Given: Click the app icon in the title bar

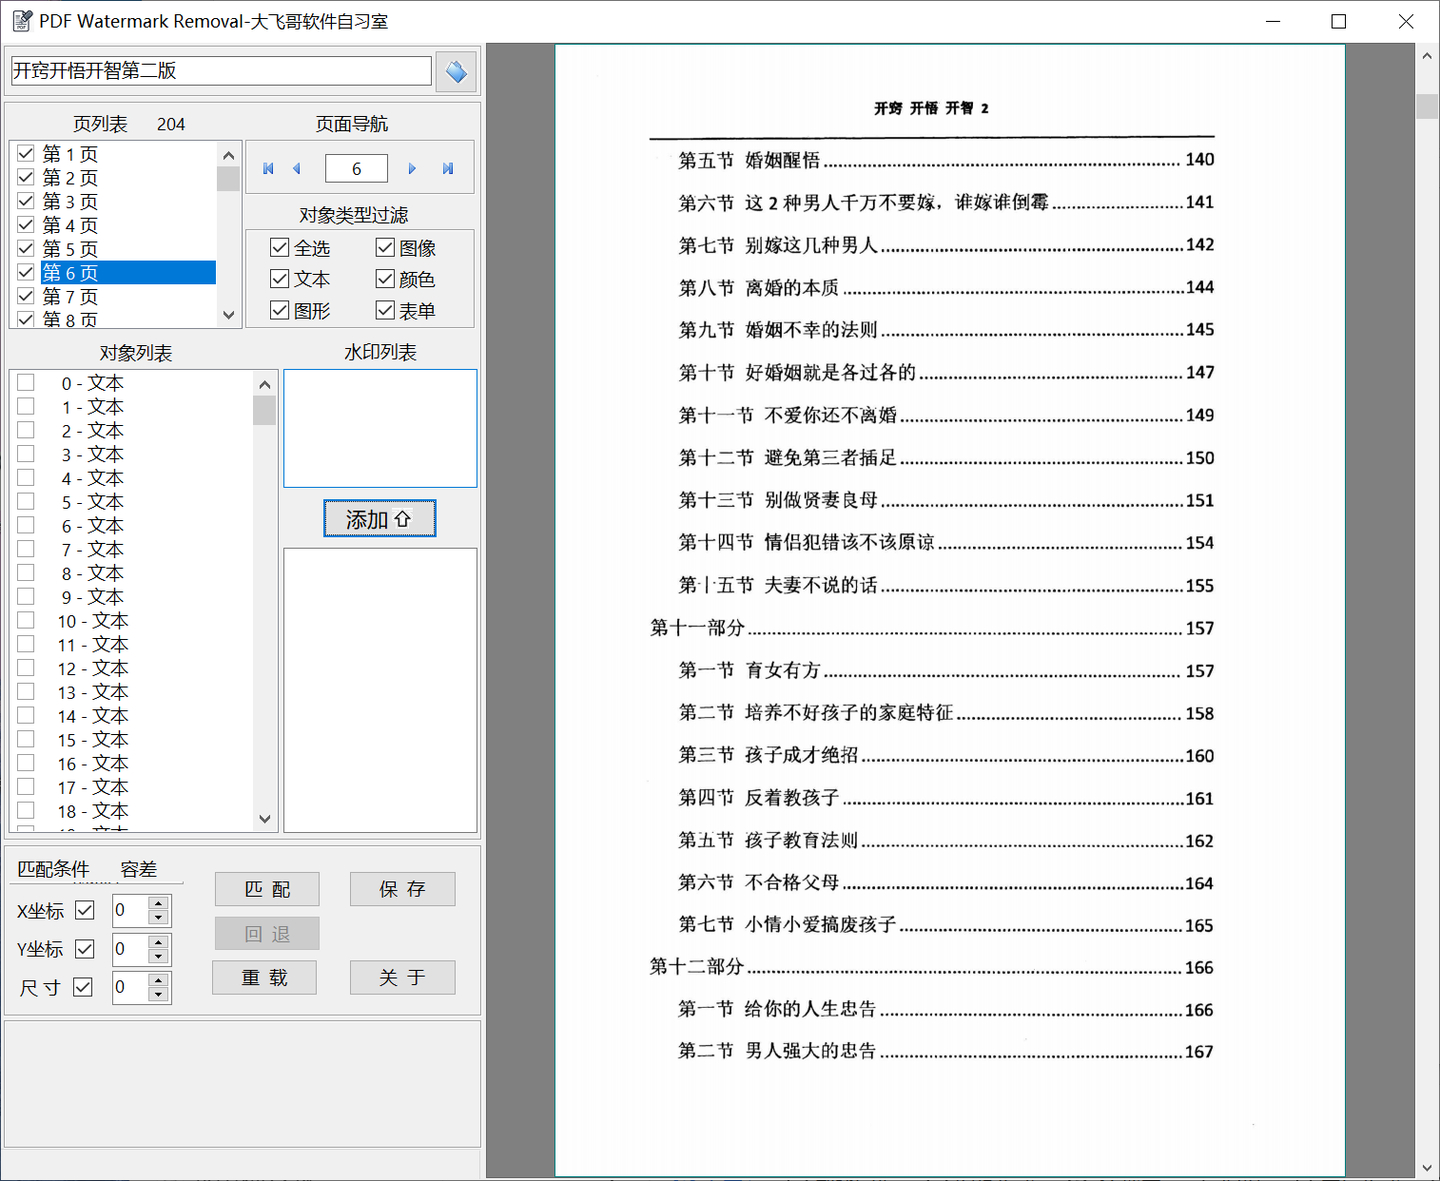Looking at the screenshot, I should (22, 20).
